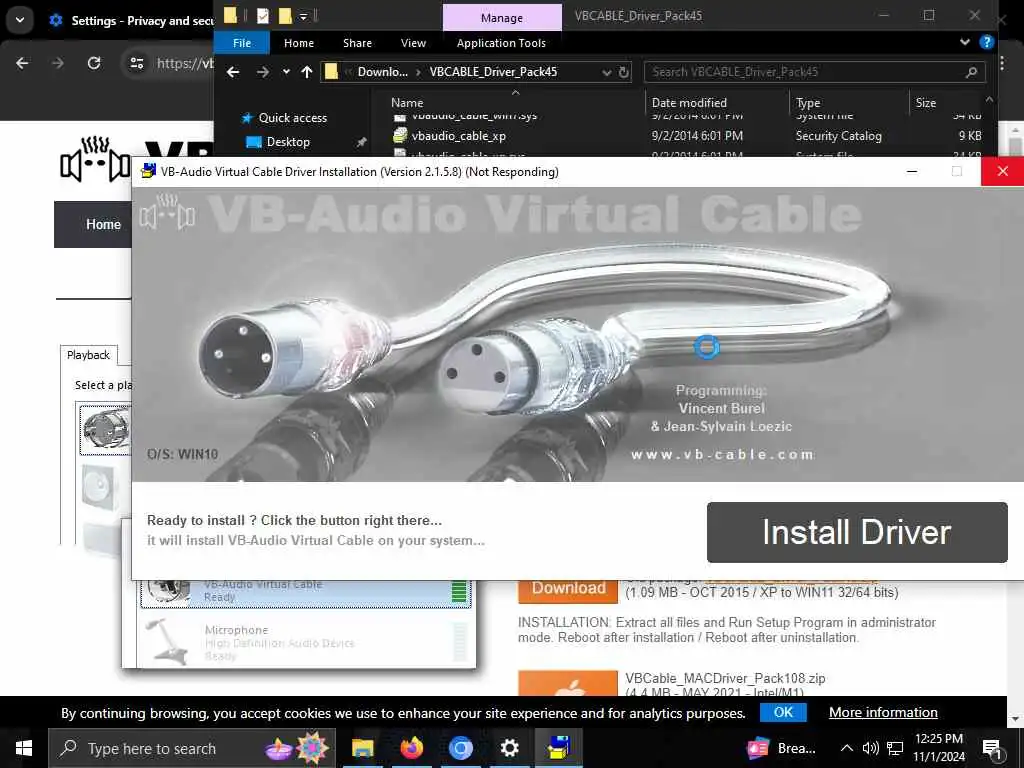Click the Type here to search box
Image resolution: width=1024 pixels, height=768 pixels.
192,748
